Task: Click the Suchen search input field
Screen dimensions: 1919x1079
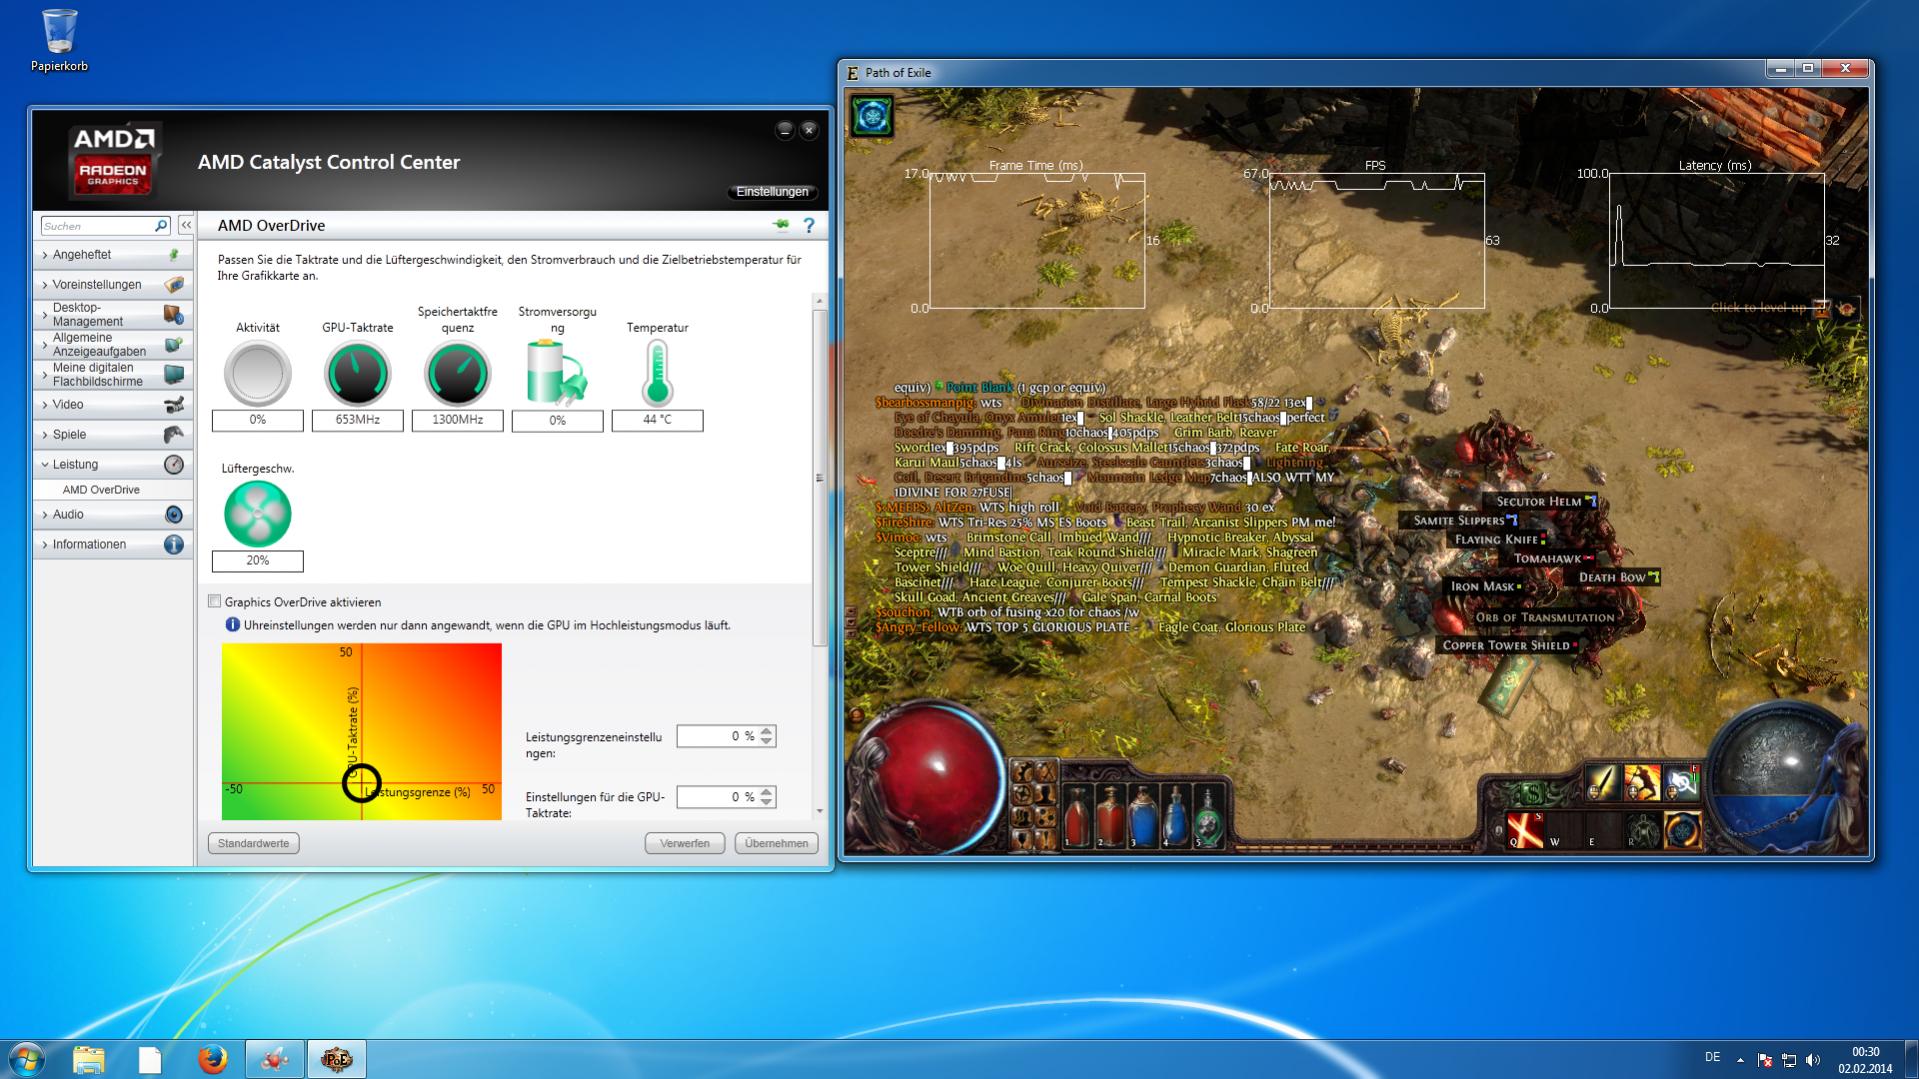Action: (x=96, y=226)
